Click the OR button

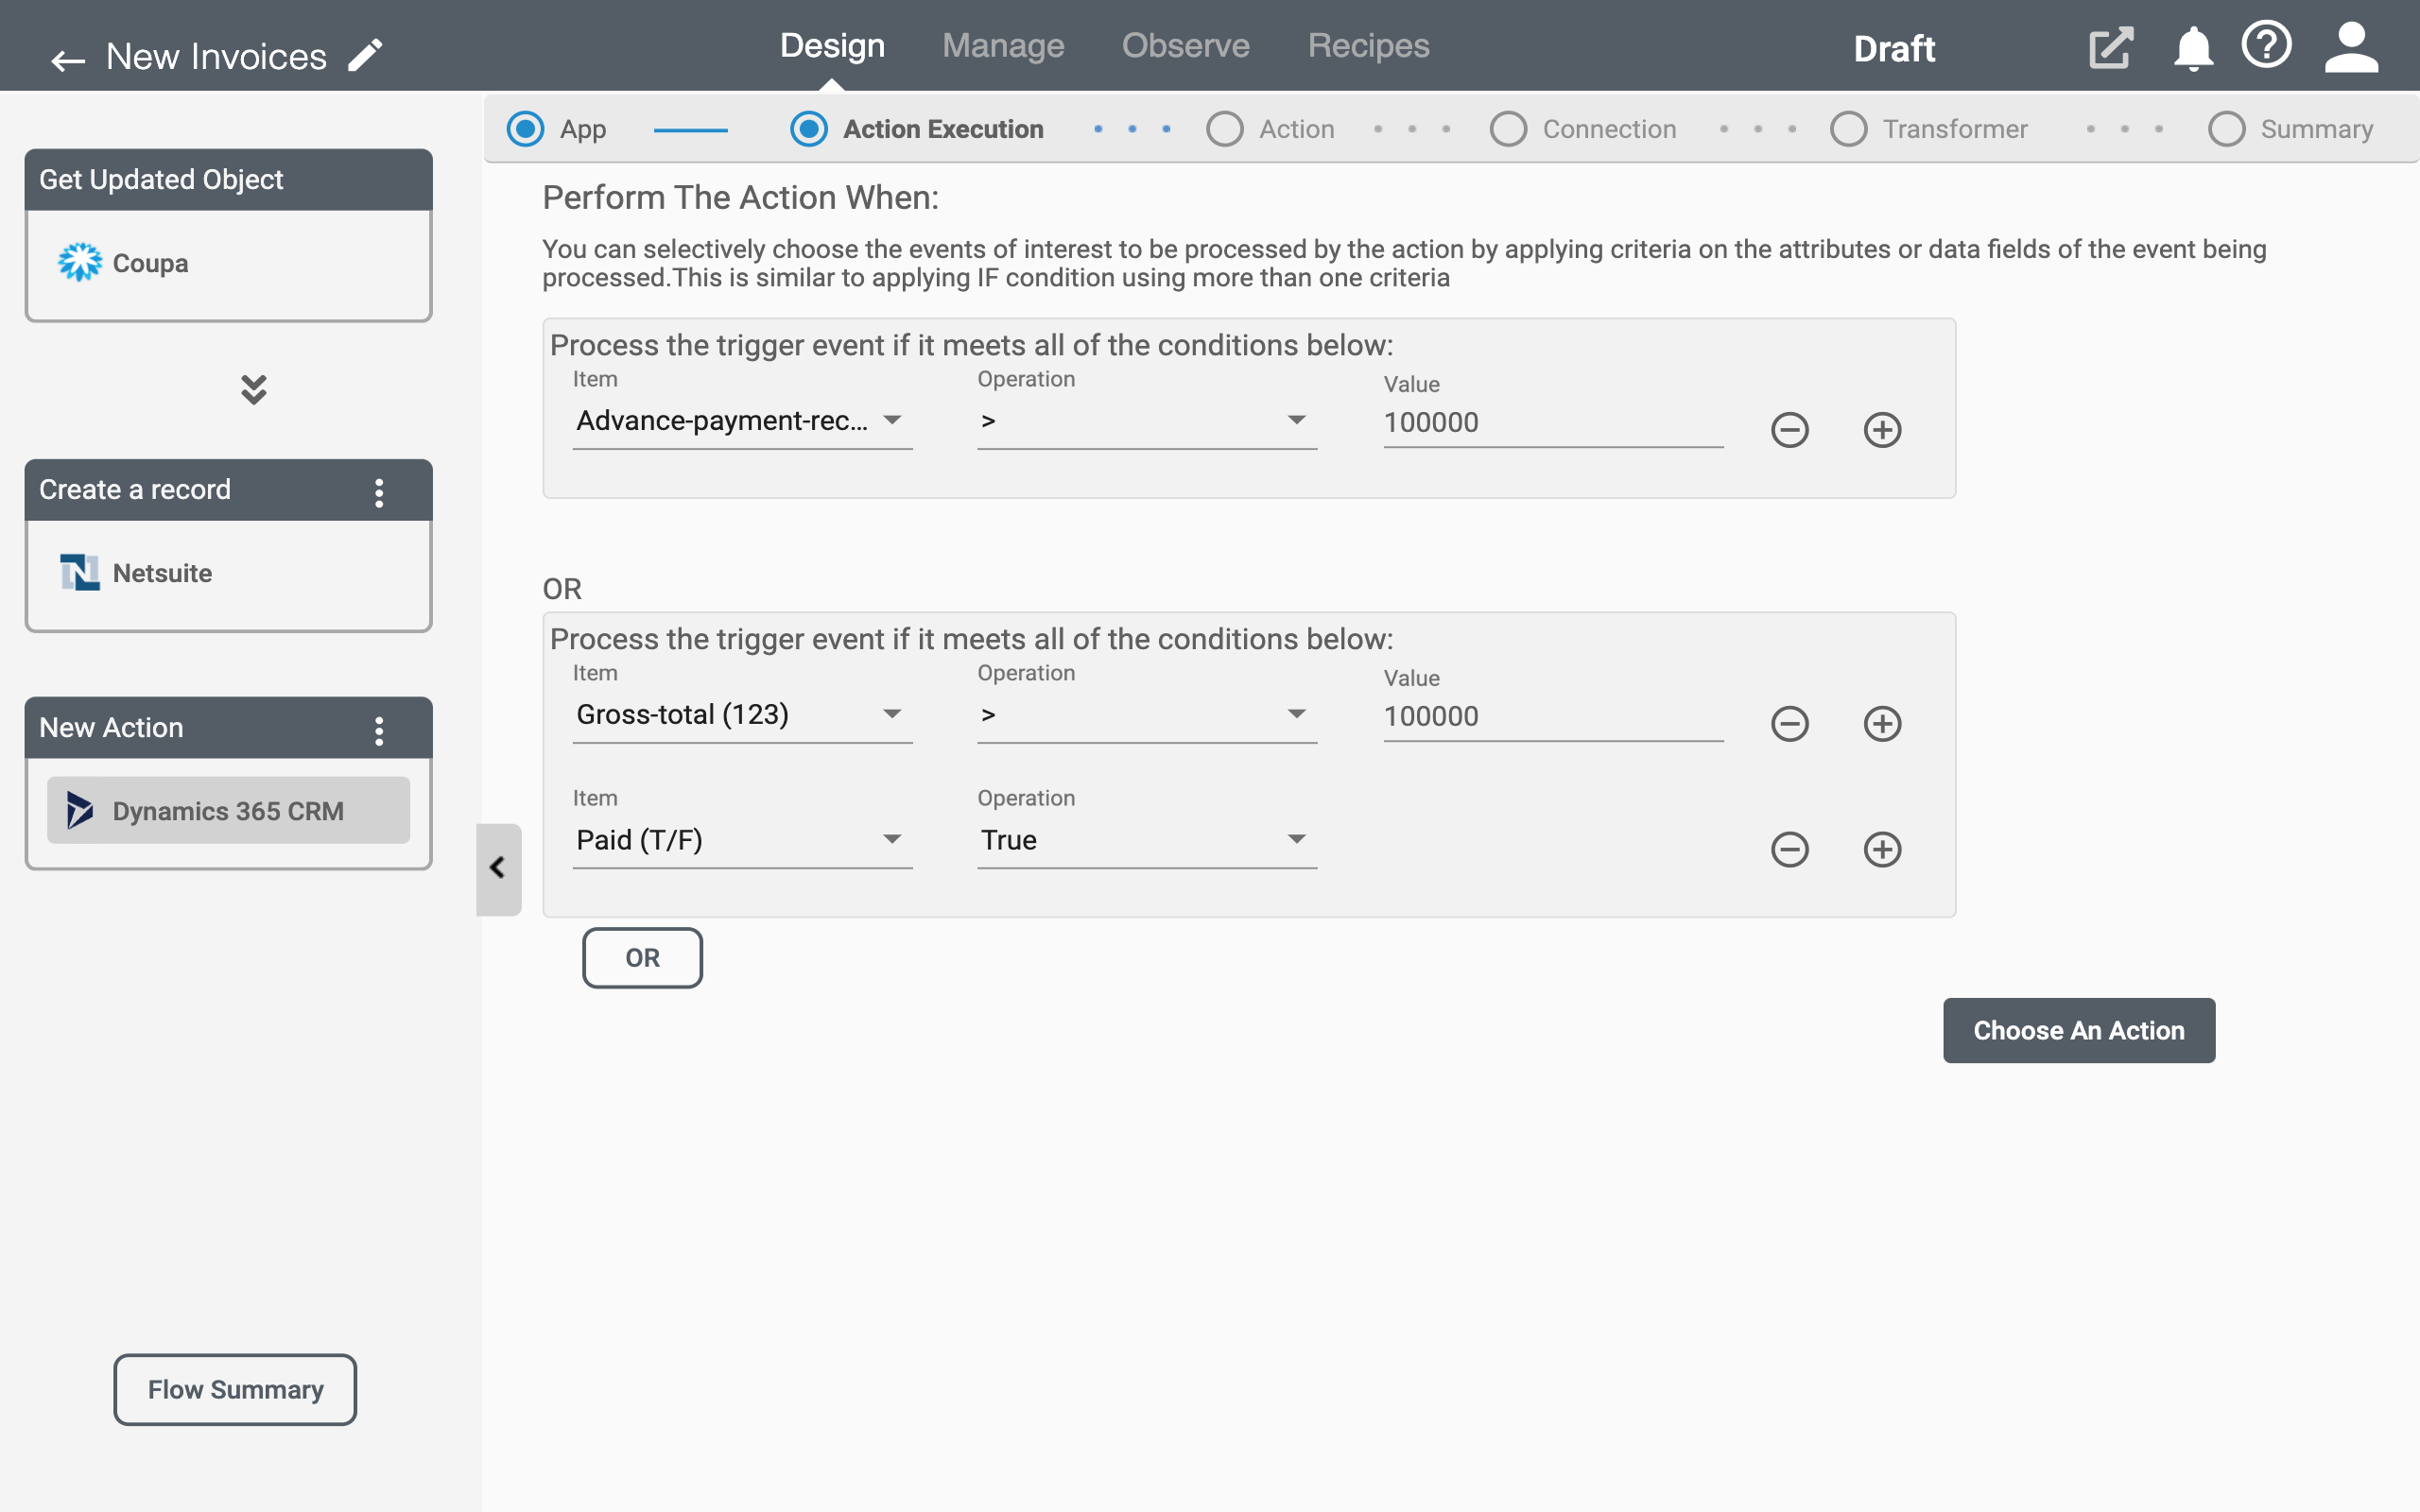point(642,958)
